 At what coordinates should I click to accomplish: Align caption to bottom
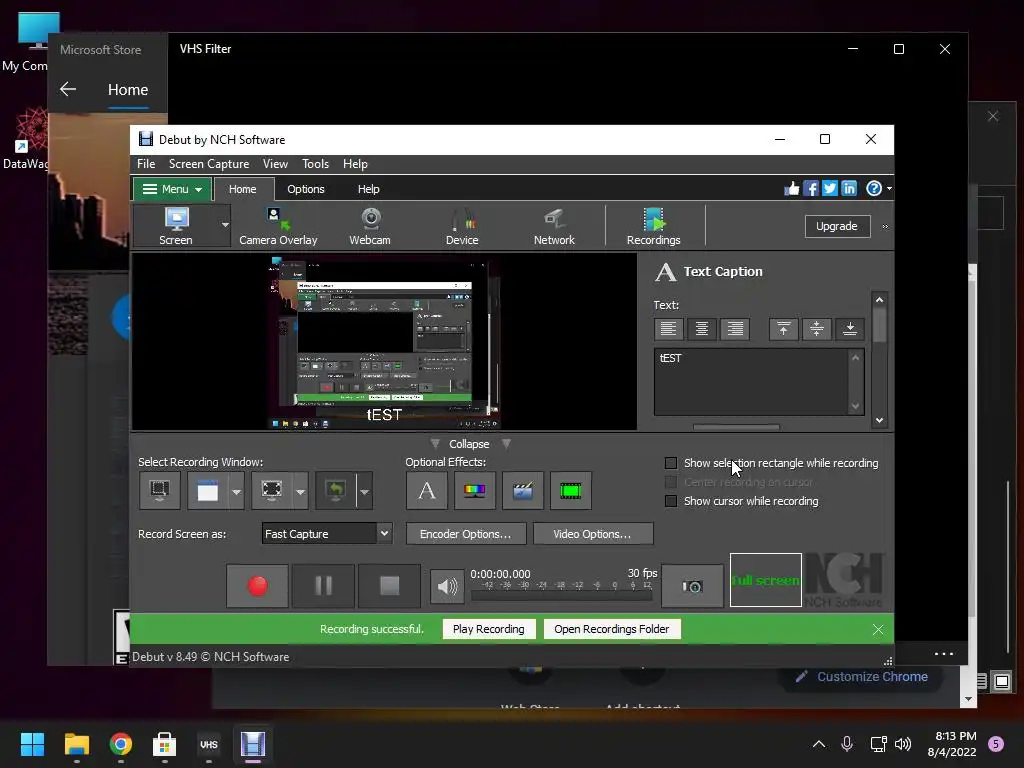850,329
